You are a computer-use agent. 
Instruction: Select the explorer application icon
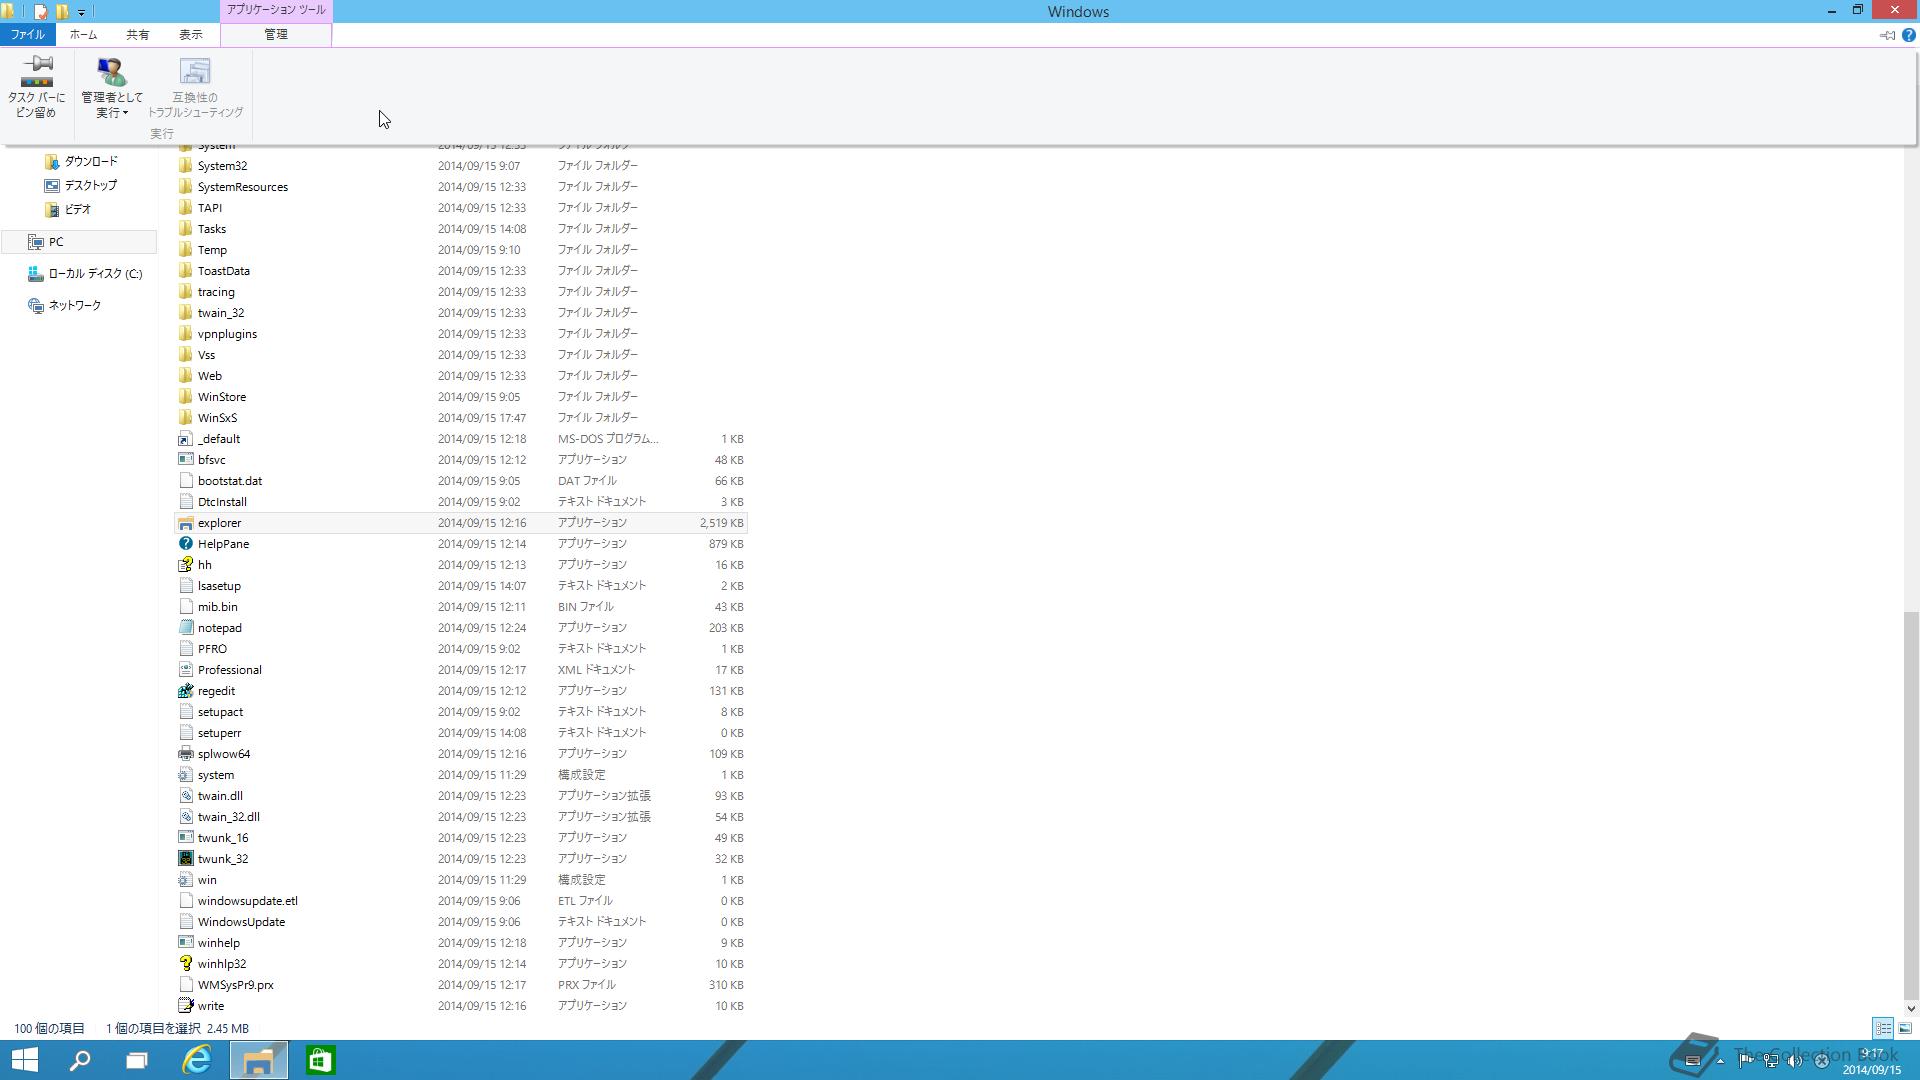(185, 523)
